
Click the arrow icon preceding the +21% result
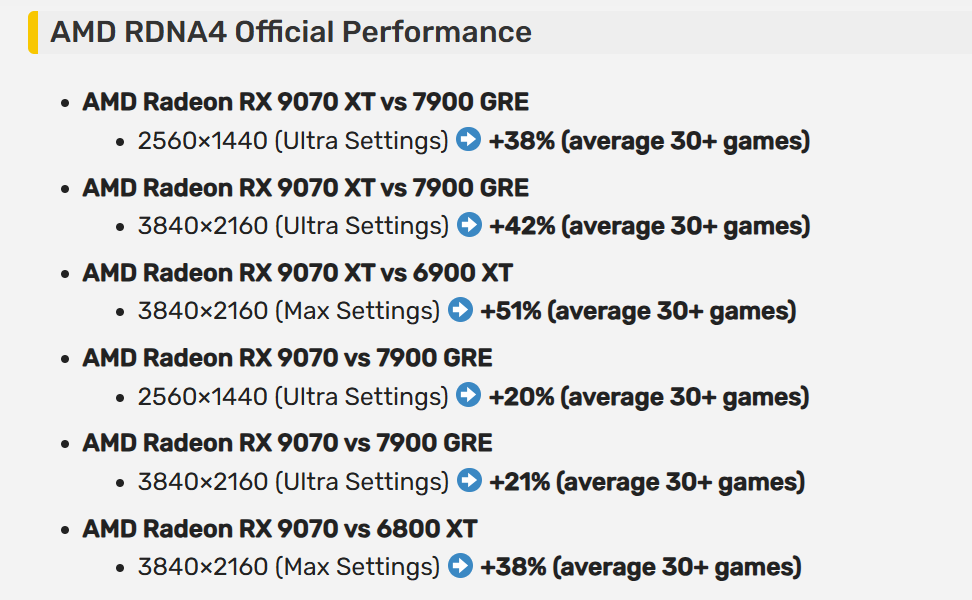tap(469, 481)
